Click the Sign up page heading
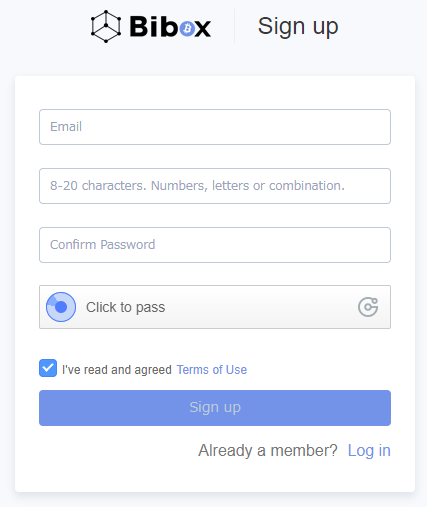Viewport: 427px width, 507px height. tap(298, 27)
